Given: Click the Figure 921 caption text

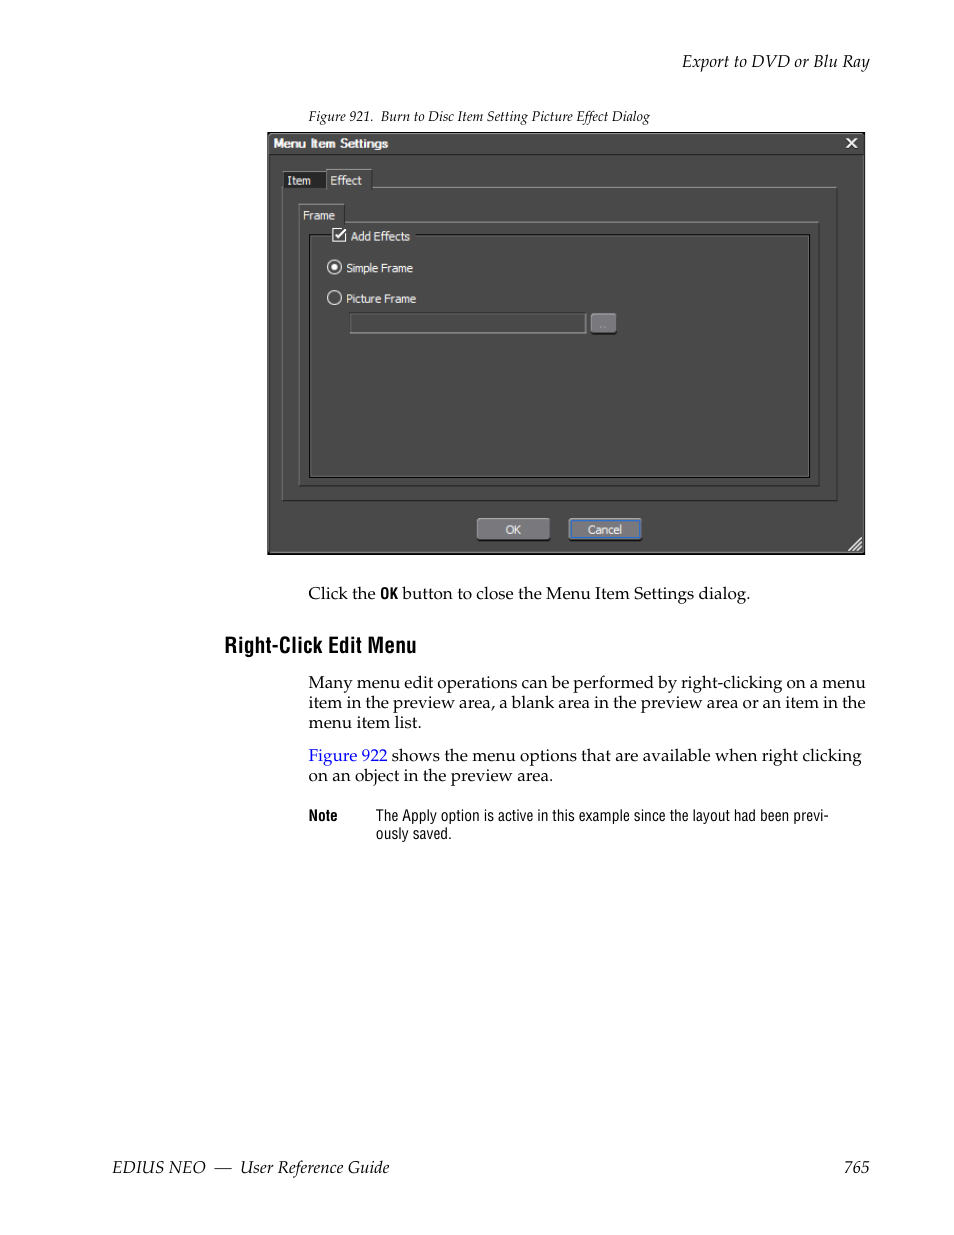Looking at the screenshot, I should click(479, 117).
